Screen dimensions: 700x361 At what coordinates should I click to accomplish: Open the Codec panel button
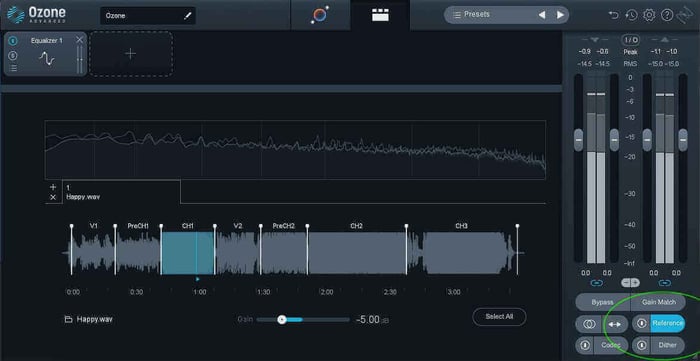[x=611, y=345]
